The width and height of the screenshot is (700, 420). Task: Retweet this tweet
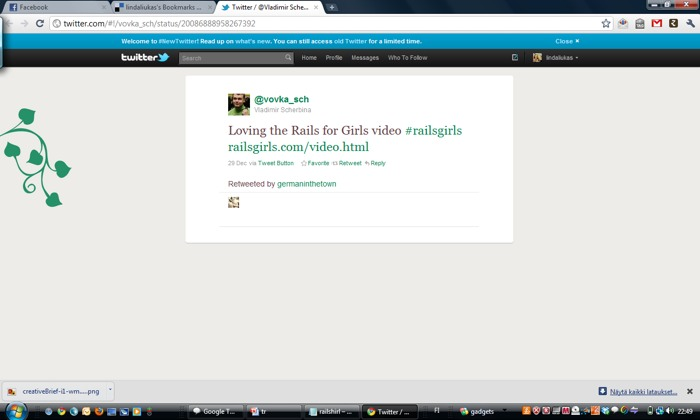pos(347,163)
